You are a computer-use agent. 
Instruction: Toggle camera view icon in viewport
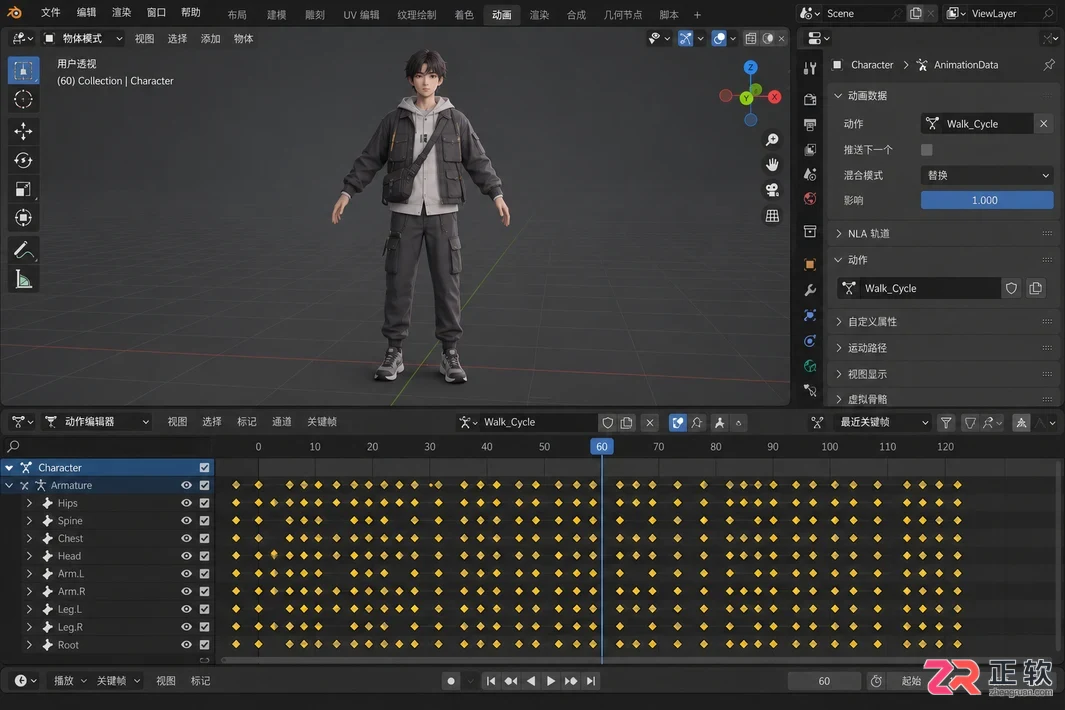(772, 190)
